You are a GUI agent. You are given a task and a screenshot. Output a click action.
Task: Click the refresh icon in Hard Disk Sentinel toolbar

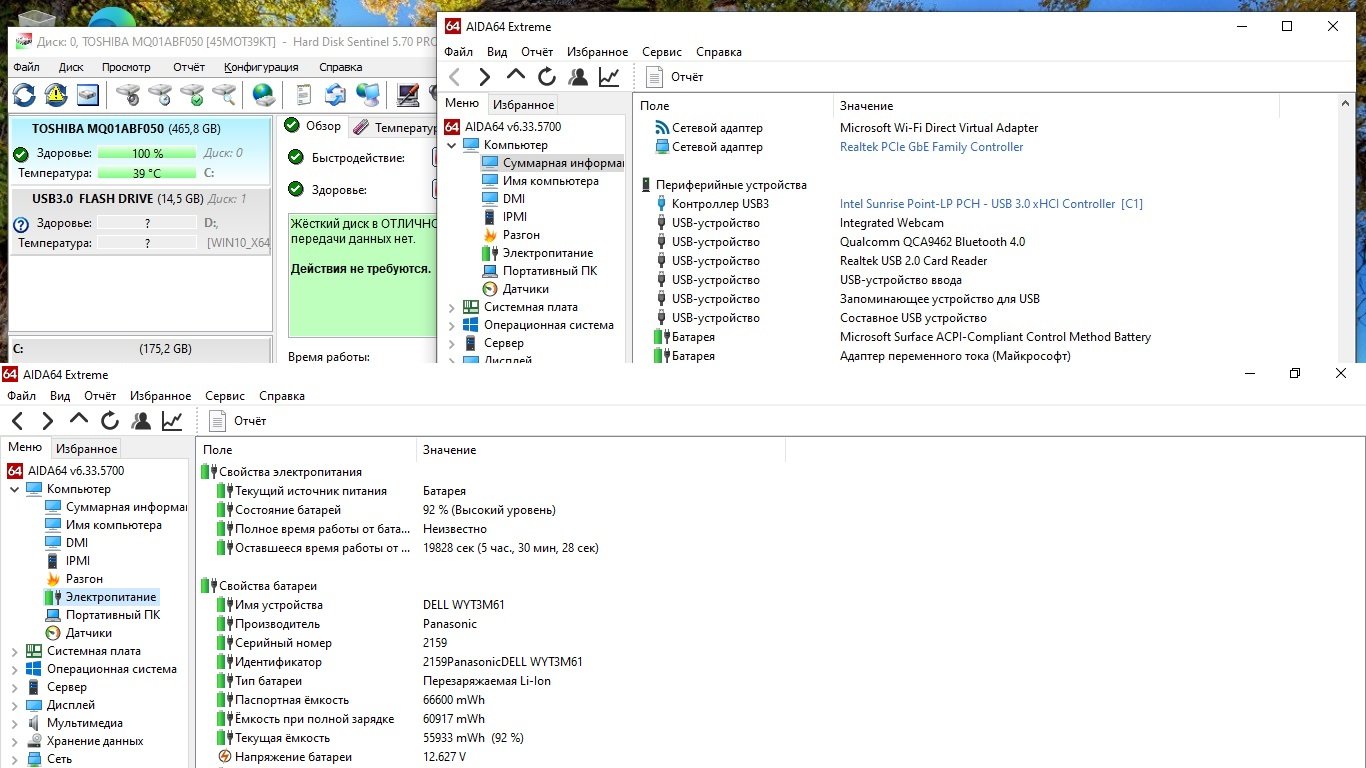click(x=24, y=95)
